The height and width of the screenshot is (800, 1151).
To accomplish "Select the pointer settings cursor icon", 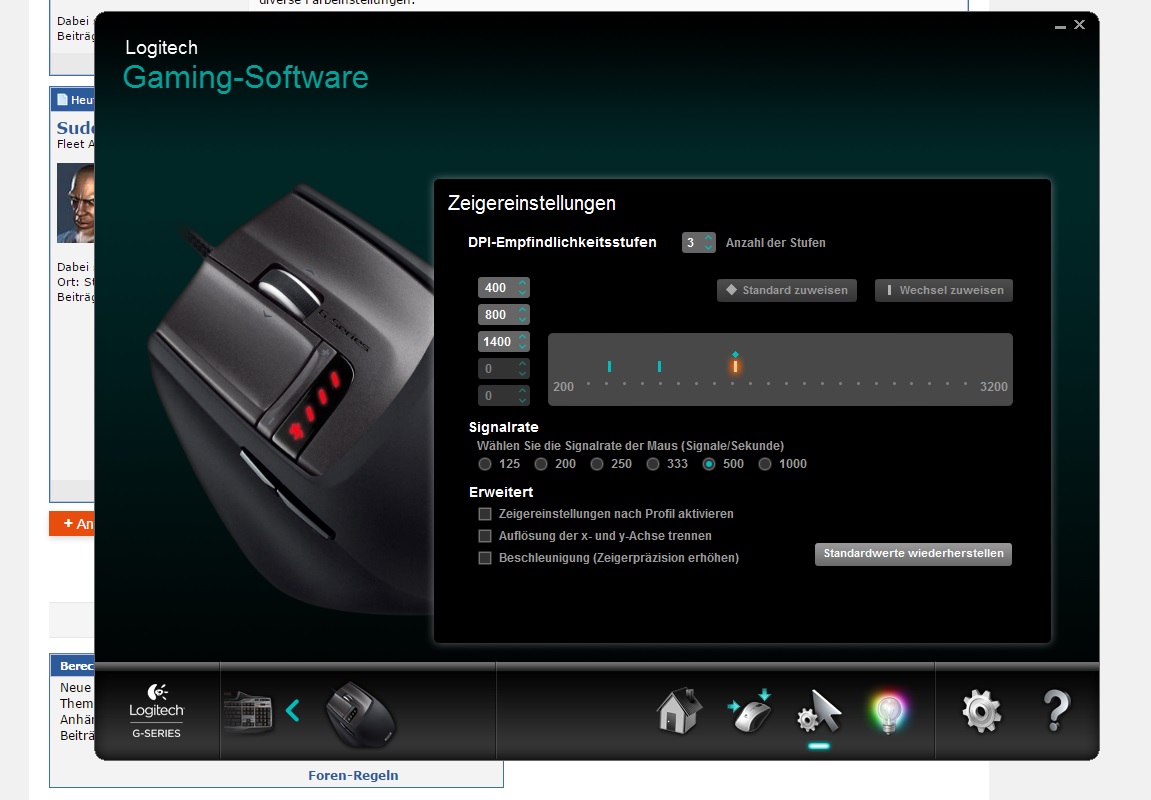I will pyautogui.click(x=818, y=711).
